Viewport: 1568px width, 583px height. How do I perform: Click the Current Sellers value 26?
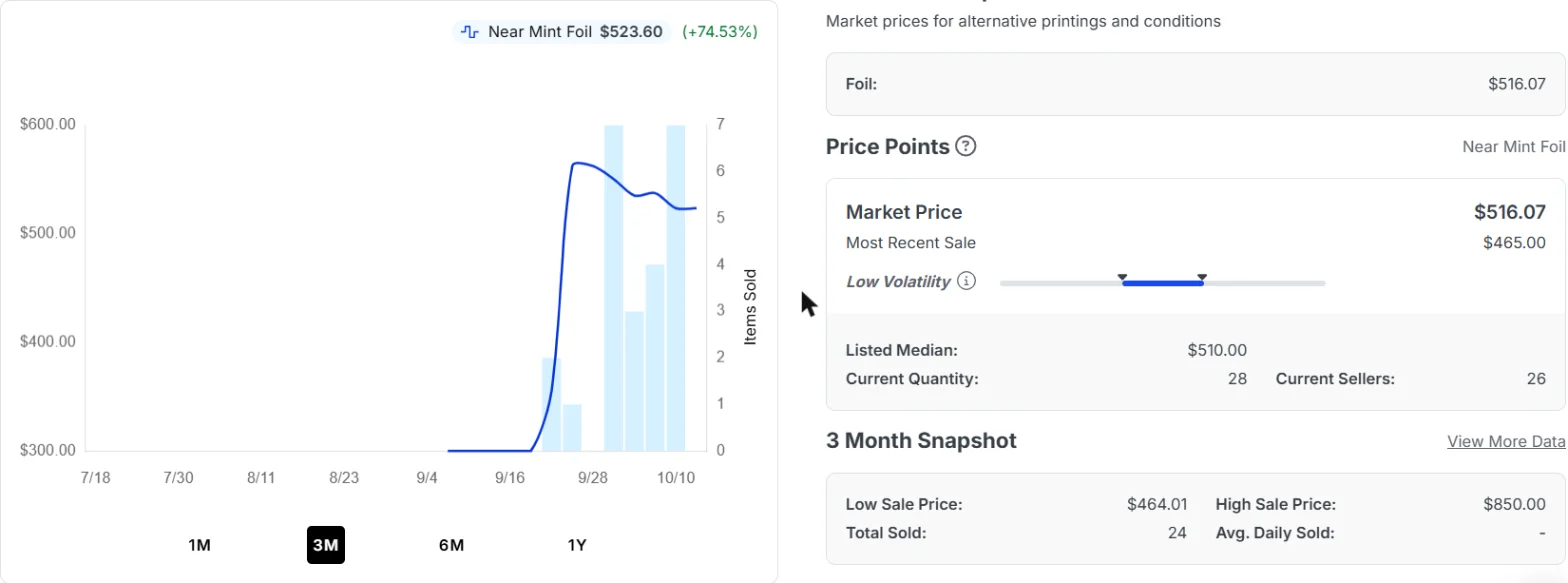point(1536,379)
